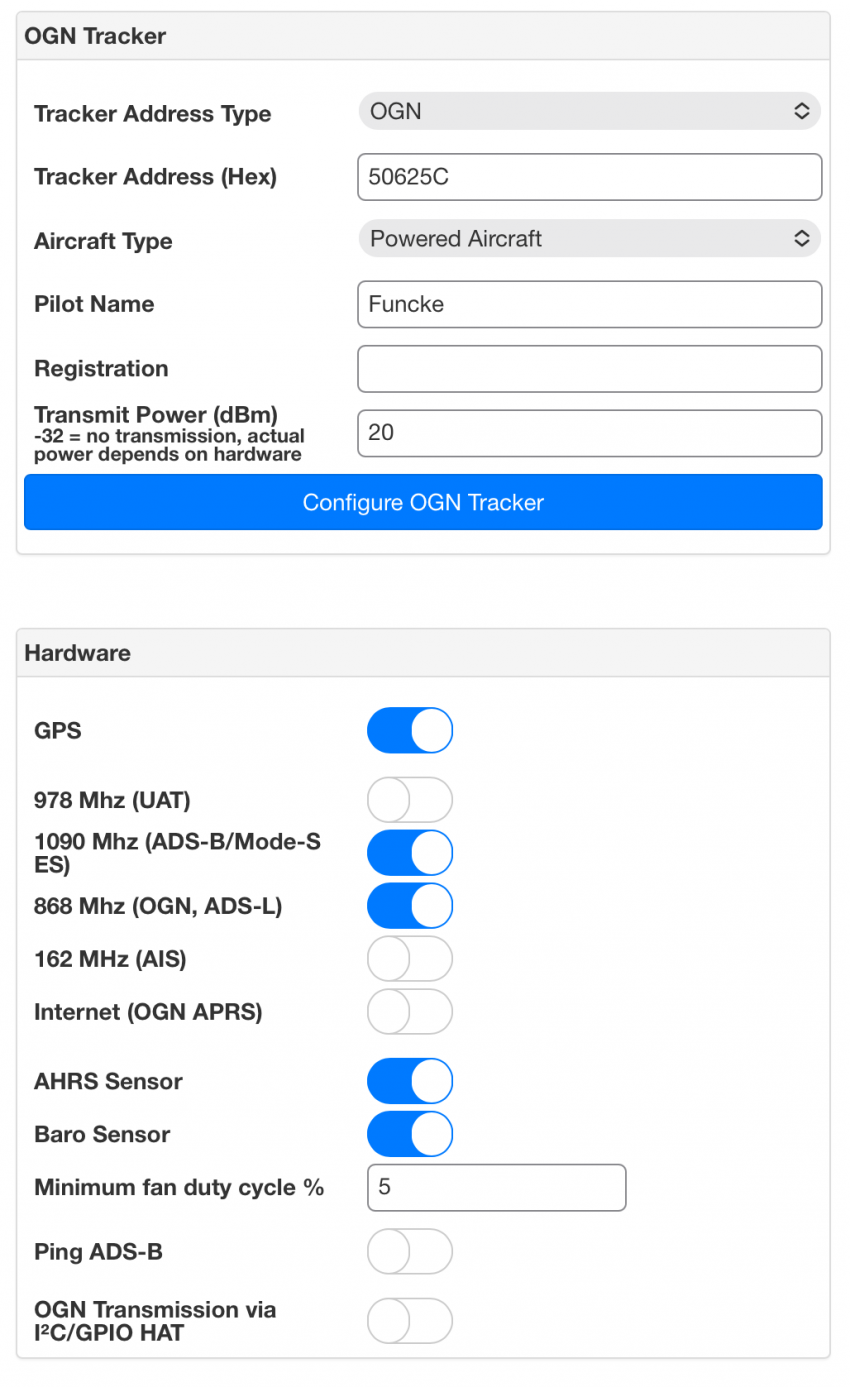Enable the 162 MHz (AIS) switch
This screenshot has height=1387, width=850.
pyautogui.click(x=410, y=959)
